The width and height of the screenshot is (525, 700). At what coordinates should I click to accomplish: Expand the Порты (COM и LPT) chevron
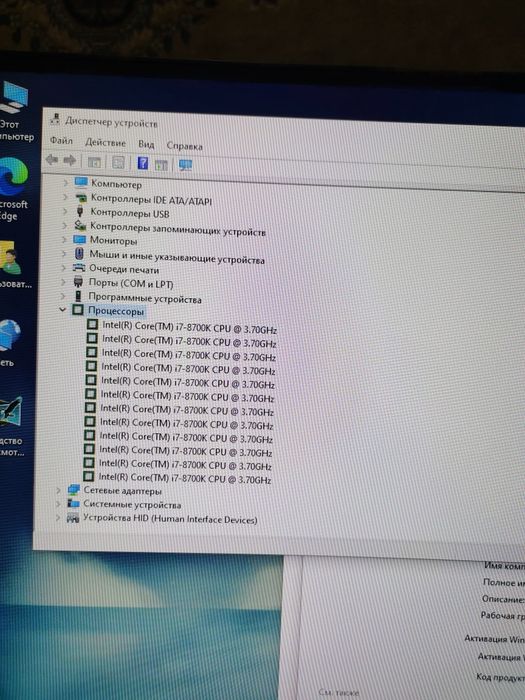coord(62,282)
